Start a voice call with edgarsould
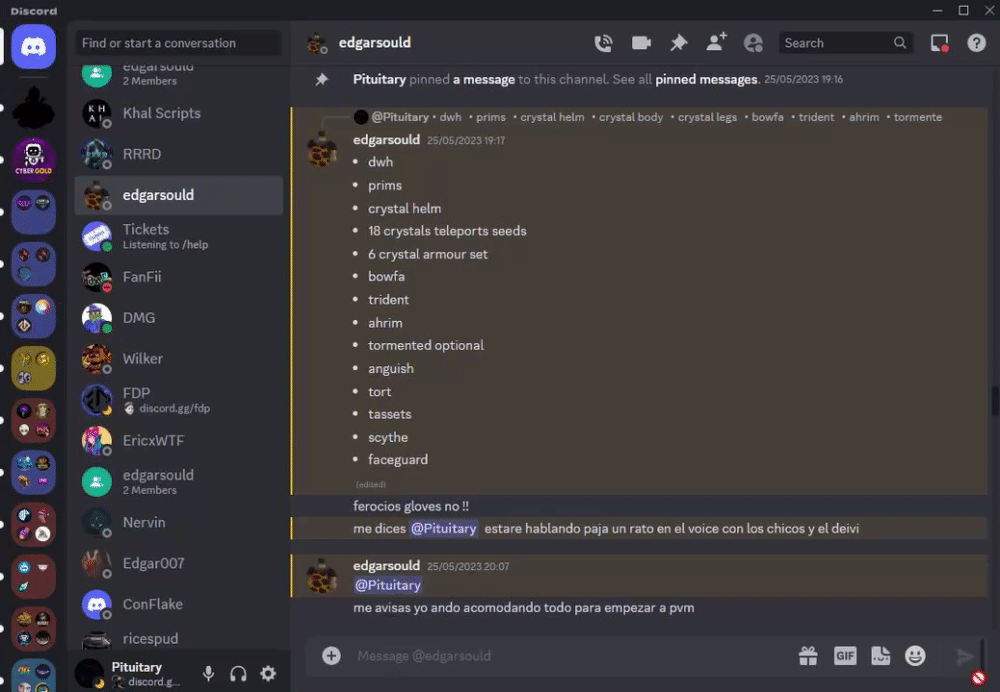1000x692 pixels. tap(603, 43)
